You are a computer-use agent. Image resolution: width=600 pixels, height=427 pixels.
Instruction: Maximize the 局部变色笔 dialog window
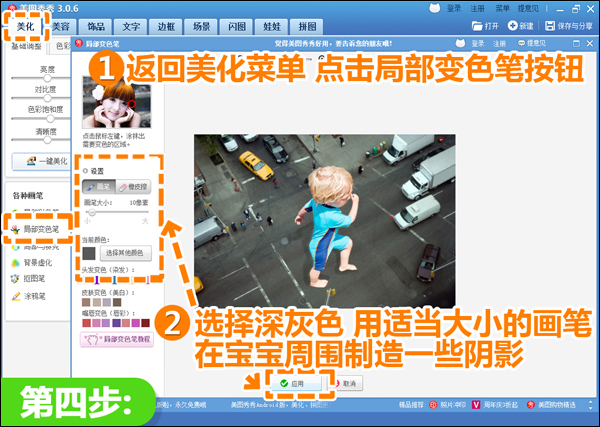tap(576, 44)
